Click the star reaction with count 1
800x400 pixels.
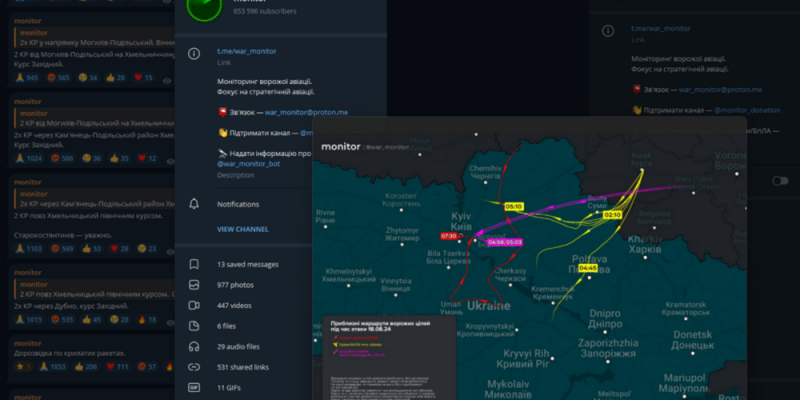tap(23, 366)
